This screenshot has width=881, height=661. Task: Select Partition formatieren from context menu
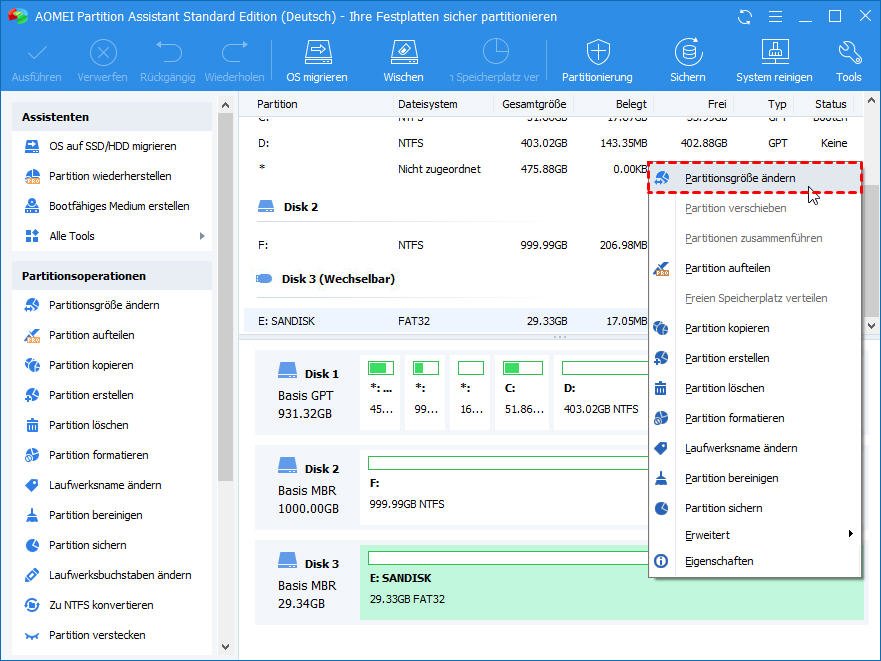(734, 418)
